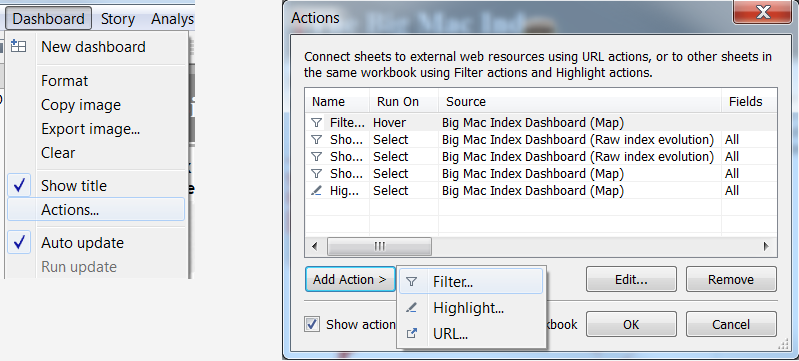The width and height of the screenshot is (799, 361).
Task: Click the horizontal scrollbar thumb
Action: point(379,246)
